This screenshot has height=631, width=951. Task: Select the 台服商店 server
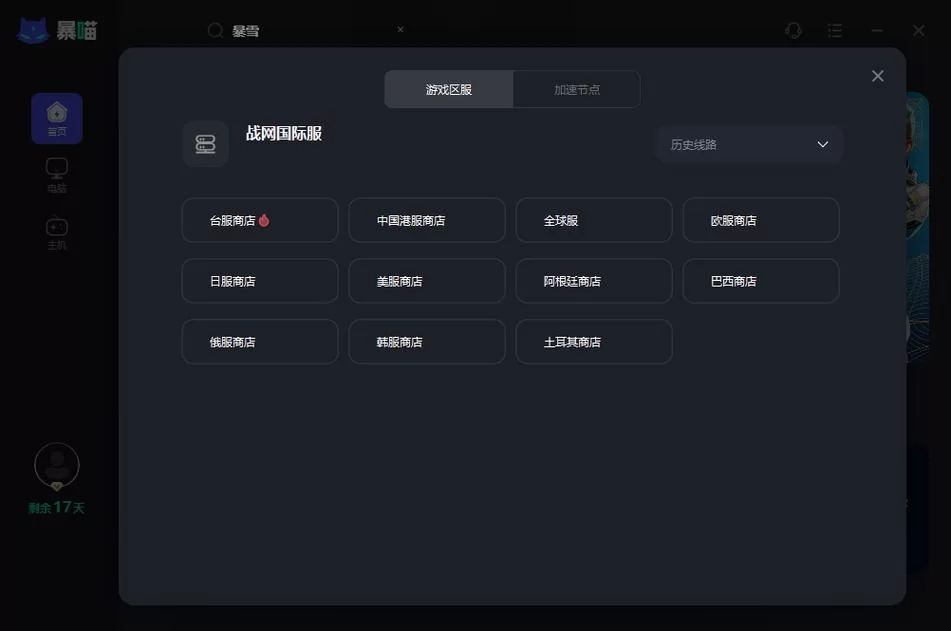(x=260, y=220)
